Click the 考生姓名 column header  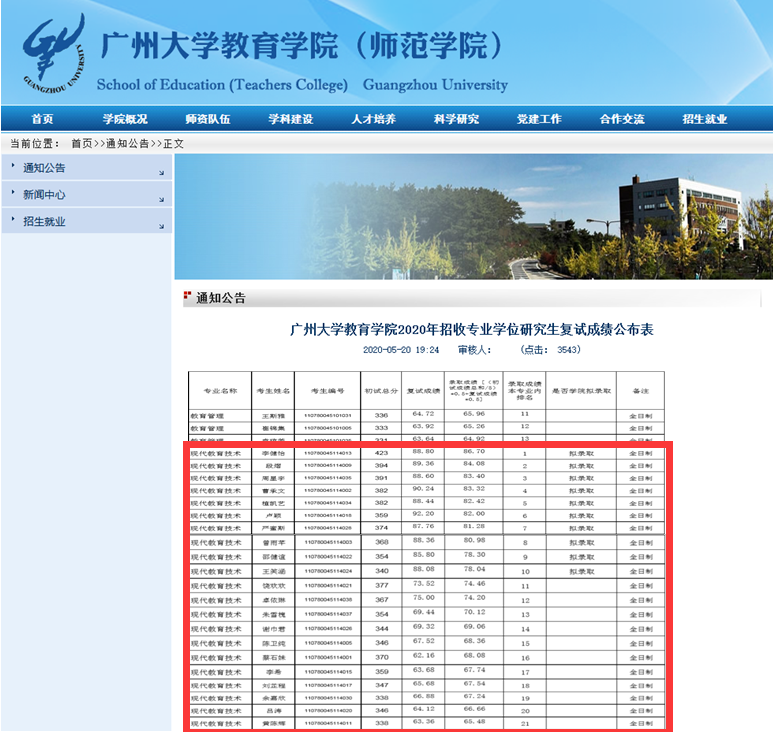pyautogui.click(x=273, y=391)
